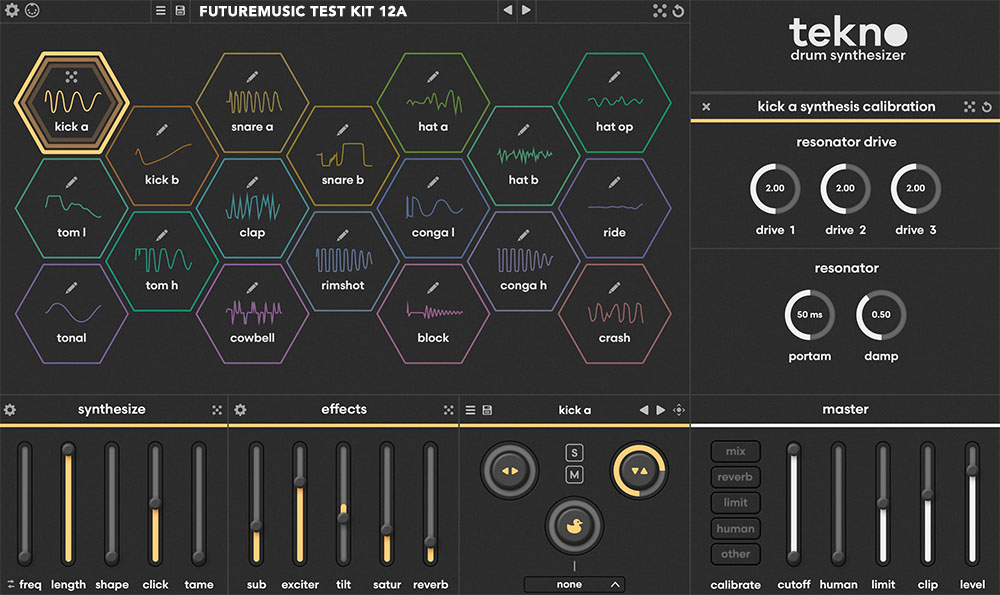Select the next kick a preset
The width and height of the screenshot is (1000, 595).
[661, 410]
